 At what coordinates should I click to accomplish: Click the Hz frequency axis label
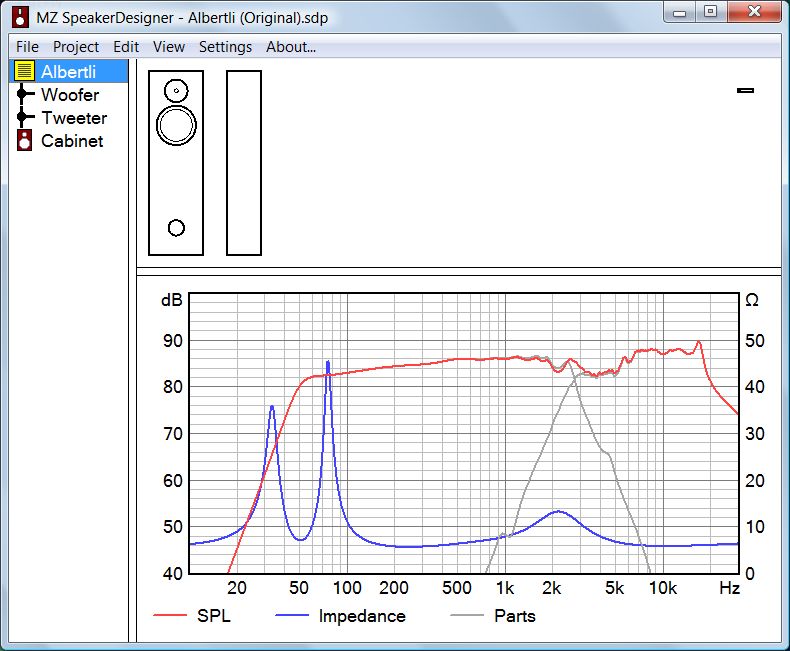click(x=730, y=588)
